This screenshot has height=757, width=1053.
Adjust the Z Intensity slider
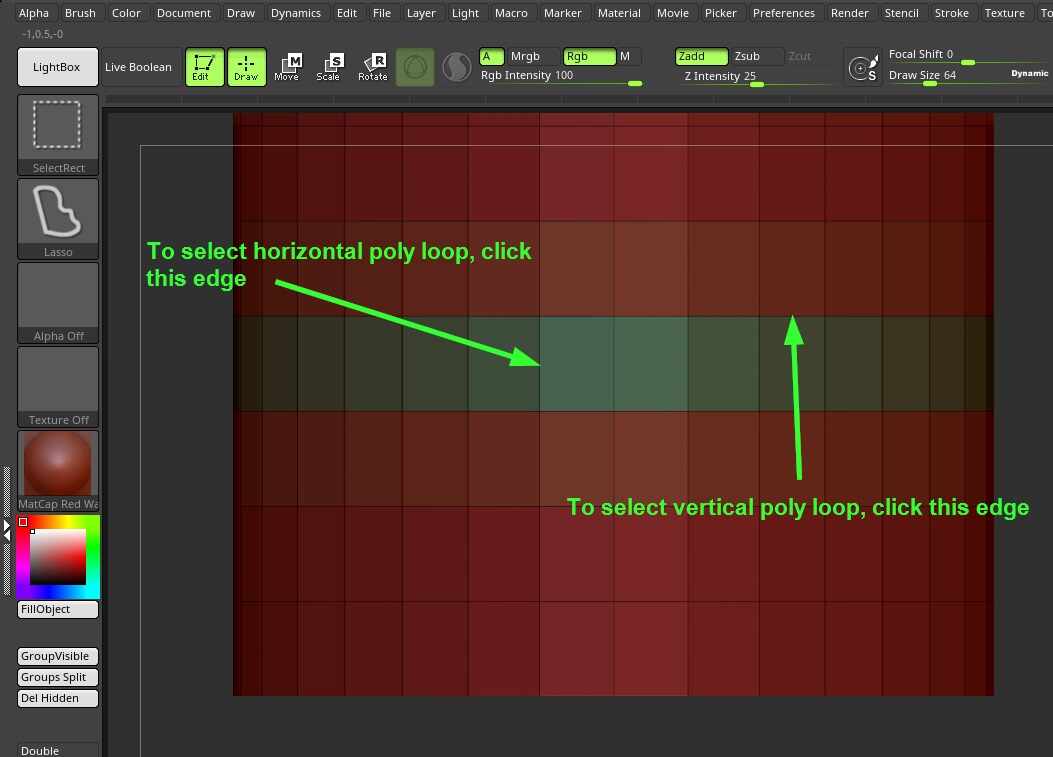pyautogui.click(x=756, y=77)
